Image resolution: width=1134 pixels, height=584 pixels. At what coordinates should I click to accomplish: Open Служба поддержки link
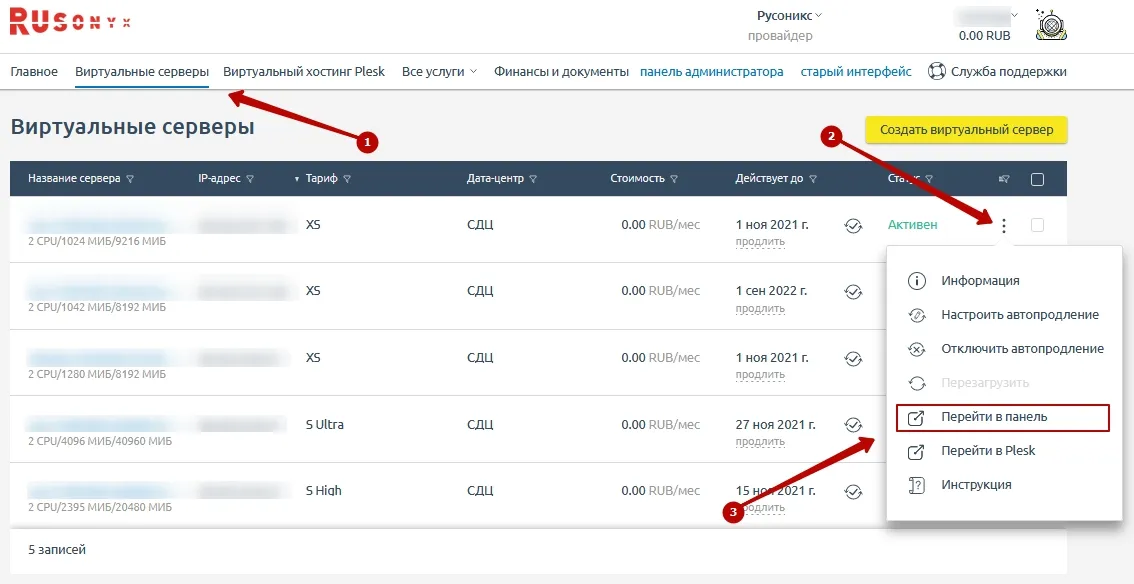tap(1008, 72)
